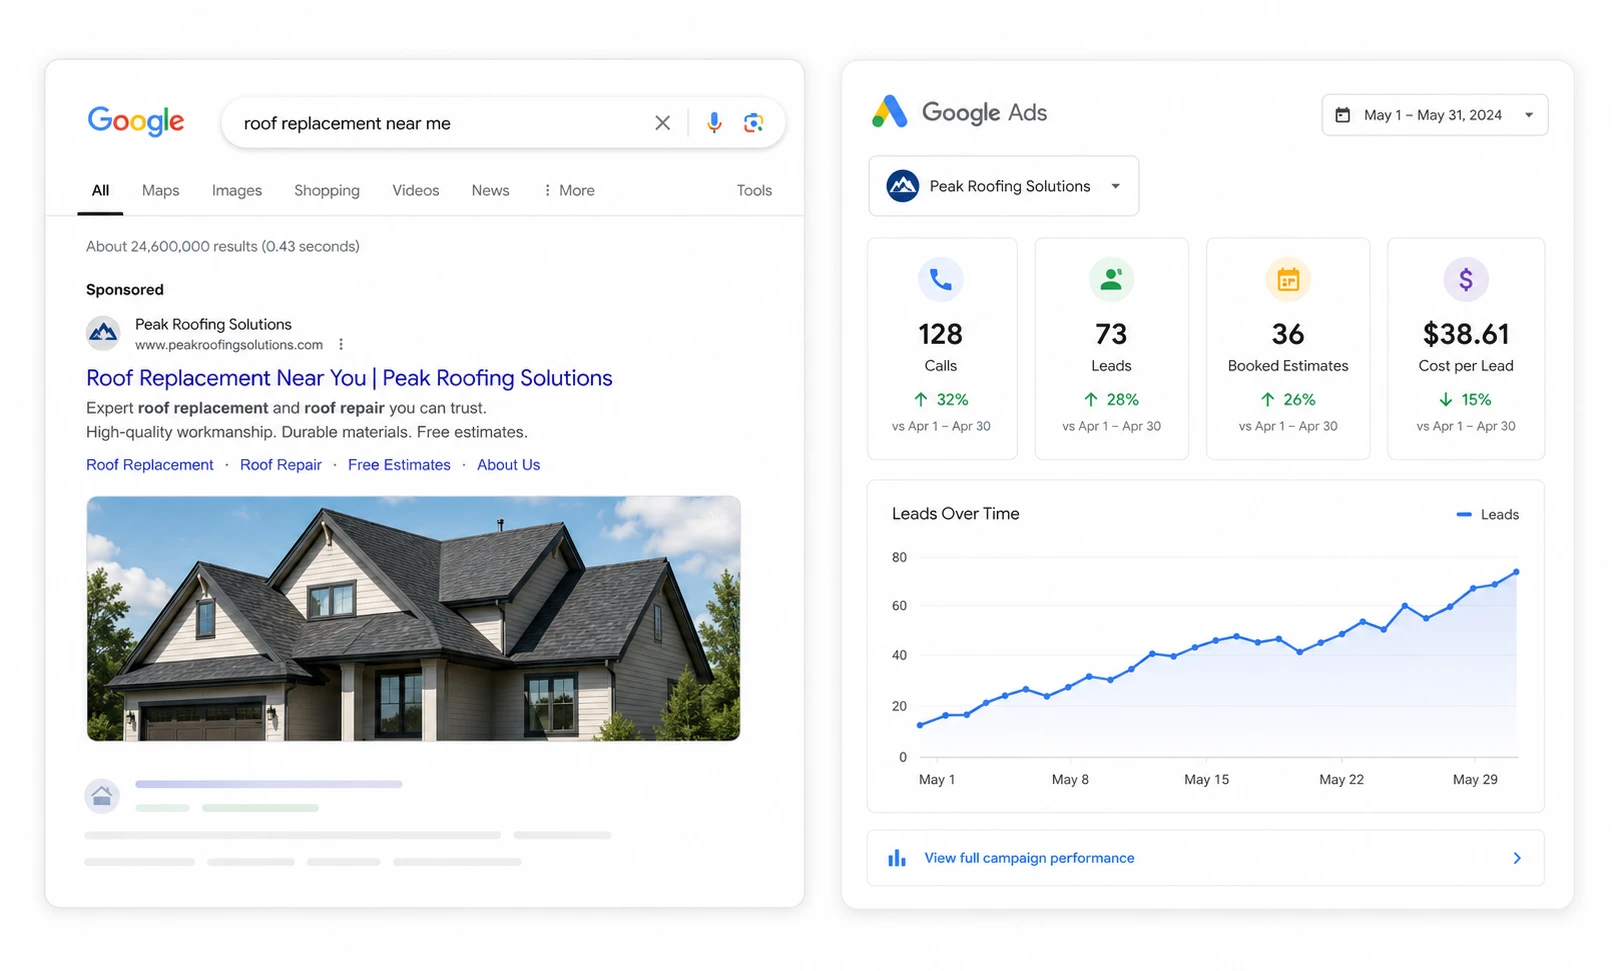This screenshot has height=971, width=1619.
Task: Click the Peak Roofing Solutions account avatar
Action: [x=903, y=186]
